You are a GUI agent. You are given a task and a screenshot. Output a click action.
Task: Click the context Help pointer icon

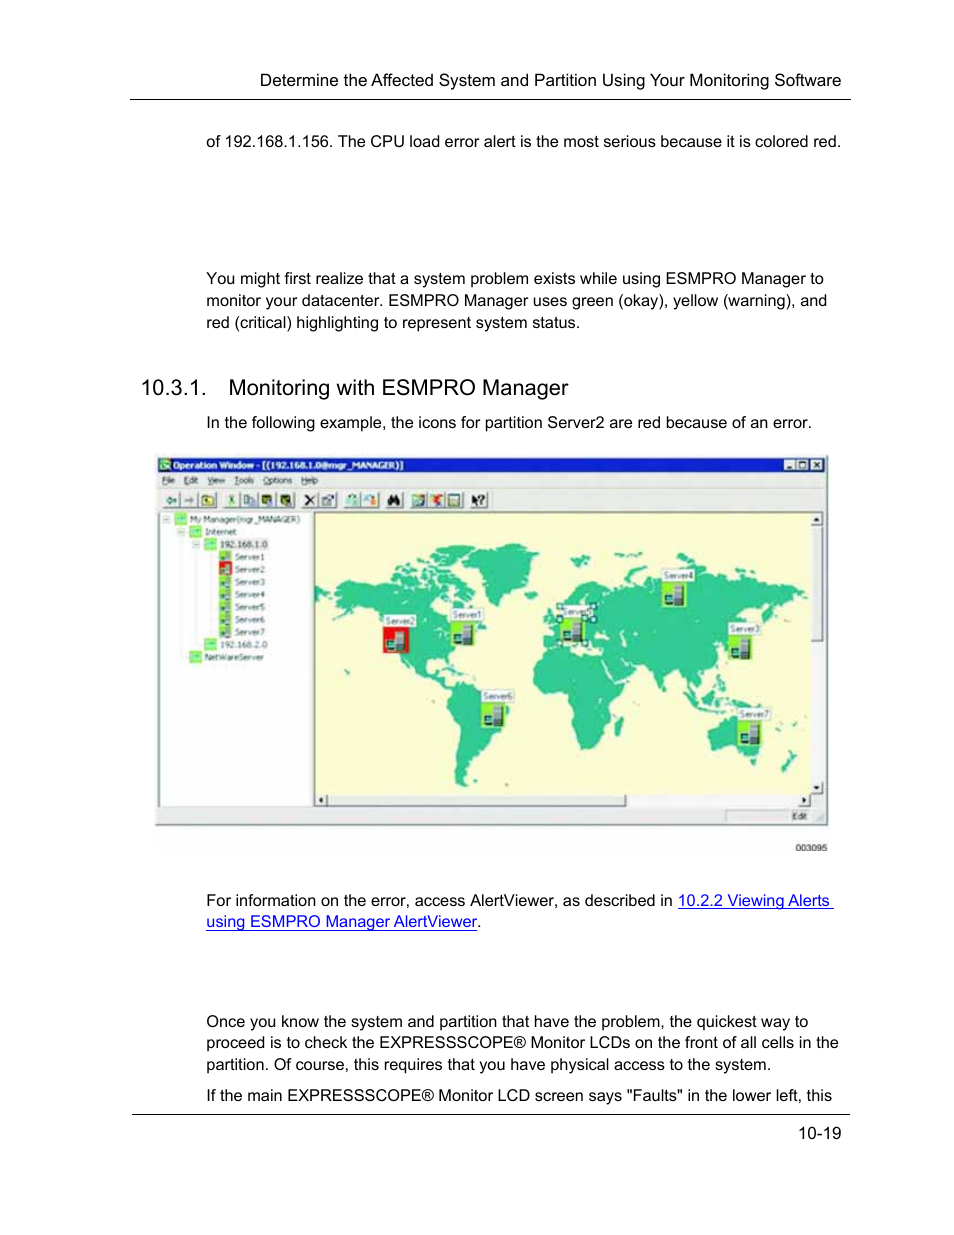point(479,500)
